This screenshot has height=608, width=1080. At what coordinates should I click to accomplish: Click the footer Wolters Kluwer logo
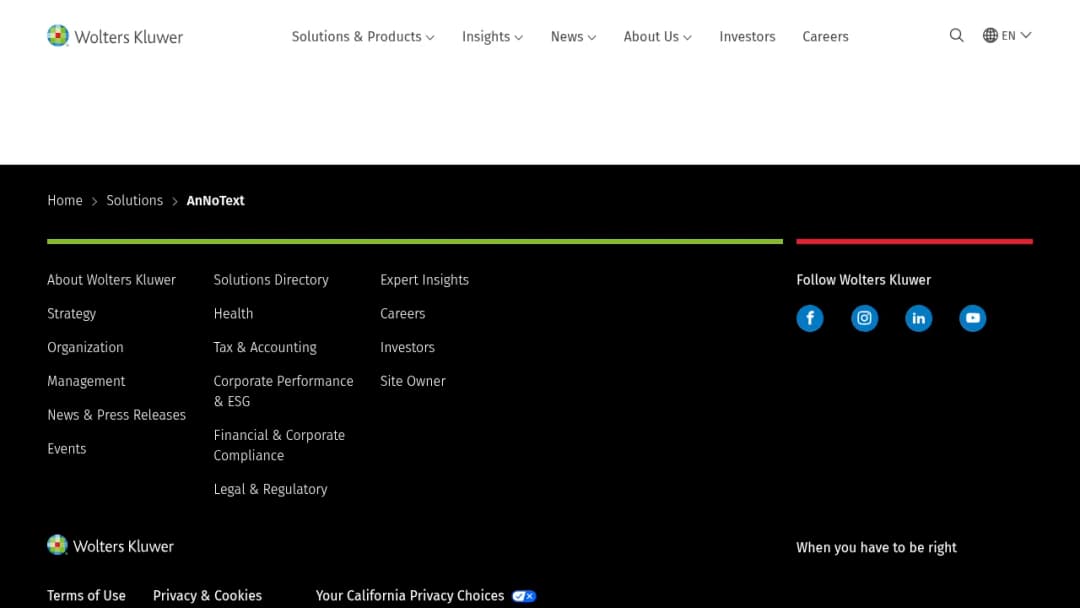pos(110,546)
